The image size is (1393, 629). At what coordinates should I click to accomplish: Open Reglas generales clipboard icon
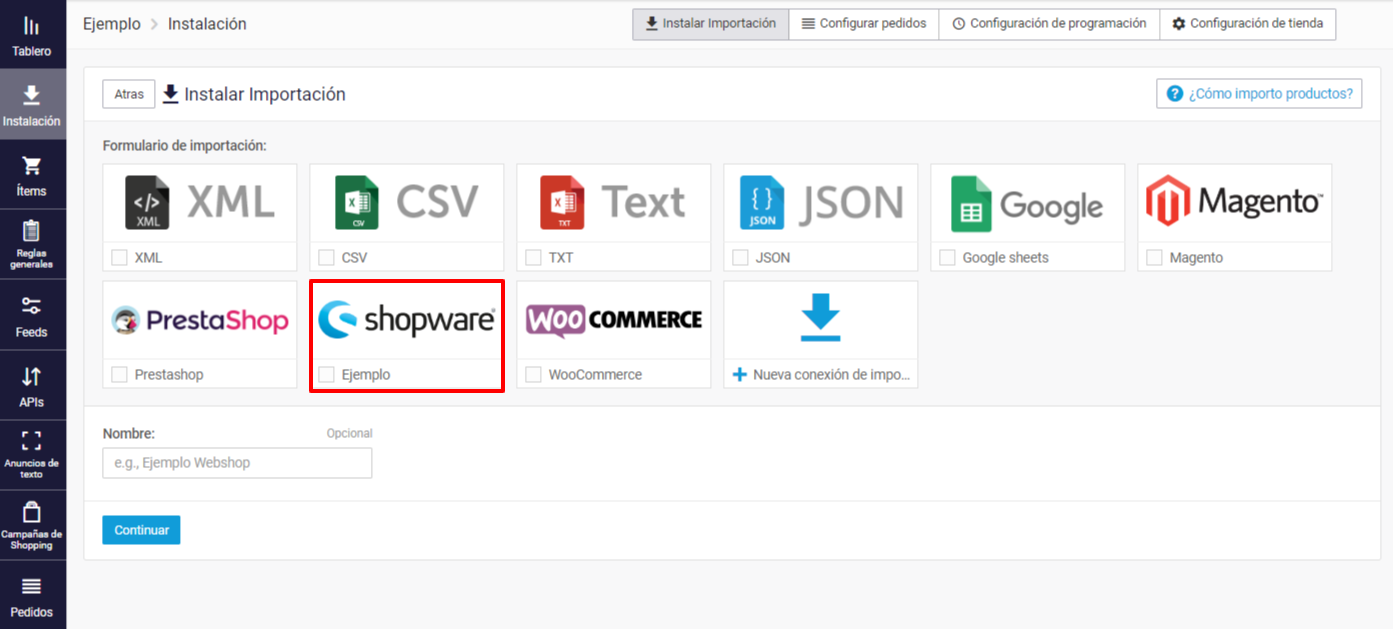point(32,230)
